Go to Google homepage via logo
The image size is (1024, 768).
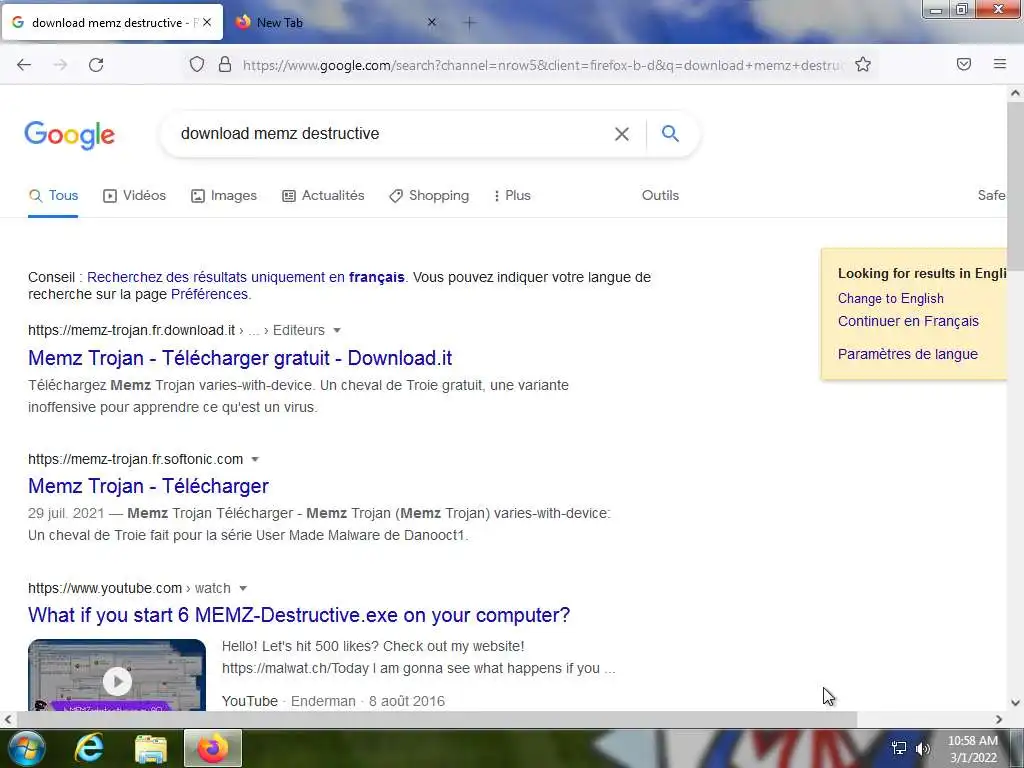tap(69, 135)
